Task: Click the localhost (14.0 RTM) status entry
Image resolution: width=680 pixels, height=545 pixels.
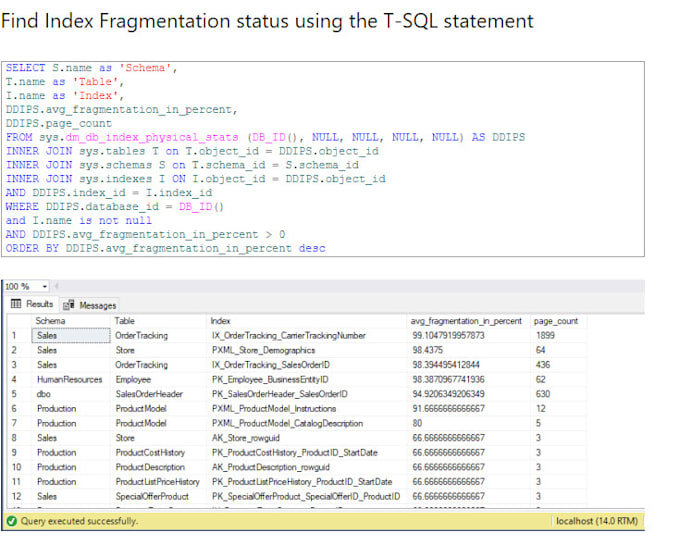Action: click(x=597, y=521)
